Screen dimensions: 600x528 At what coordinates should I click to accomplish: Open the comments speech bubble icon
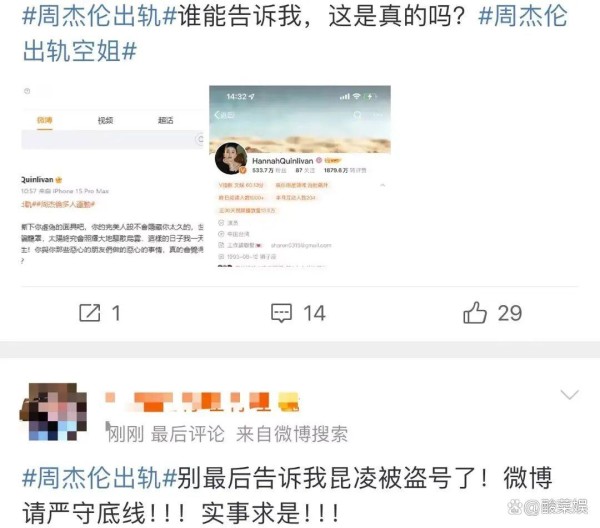click(x=281, y=313)
